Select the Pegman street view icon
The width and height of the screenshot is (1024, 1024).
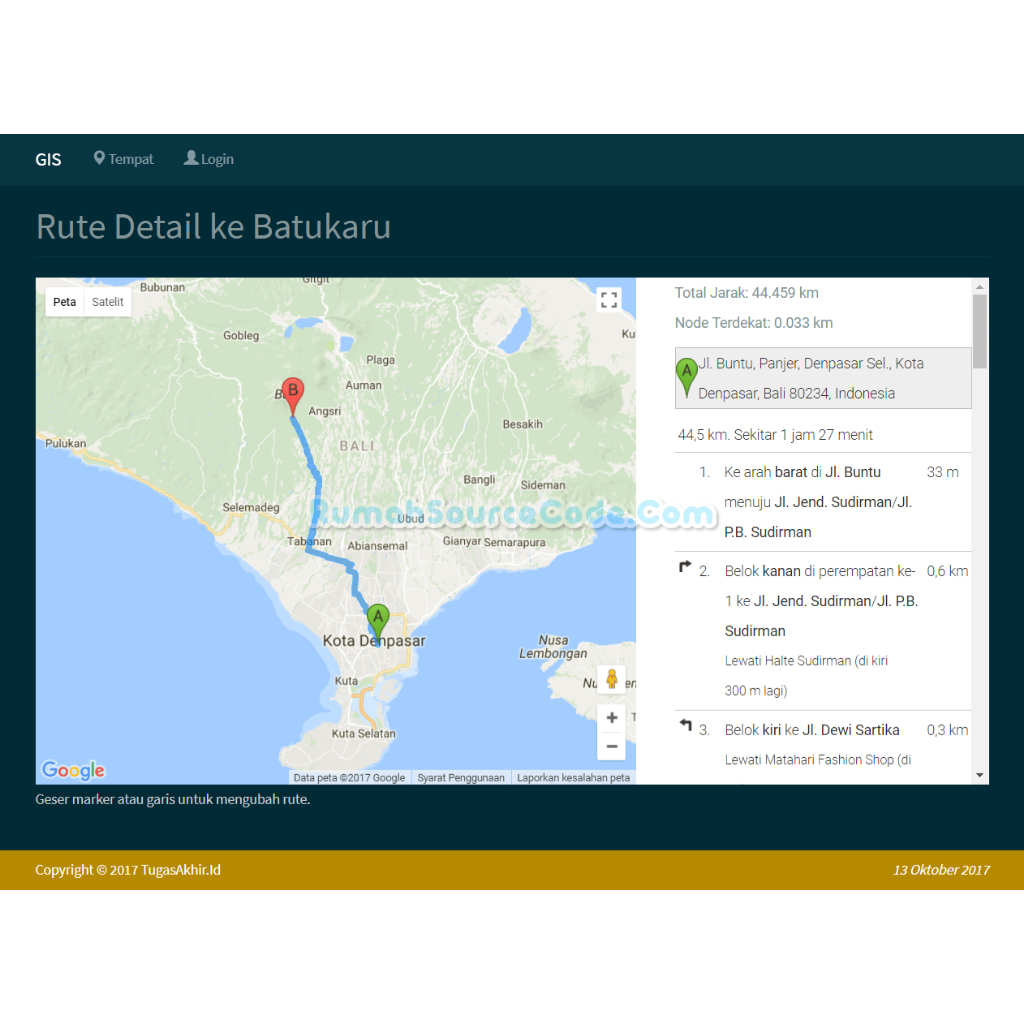click(611, 678)
